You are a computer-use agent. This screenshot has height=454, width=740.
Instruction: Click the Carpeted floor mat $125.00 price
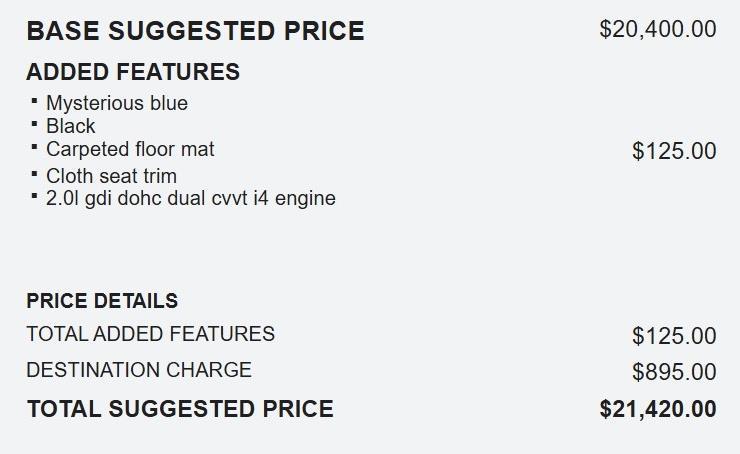click(x=673, y=151)
